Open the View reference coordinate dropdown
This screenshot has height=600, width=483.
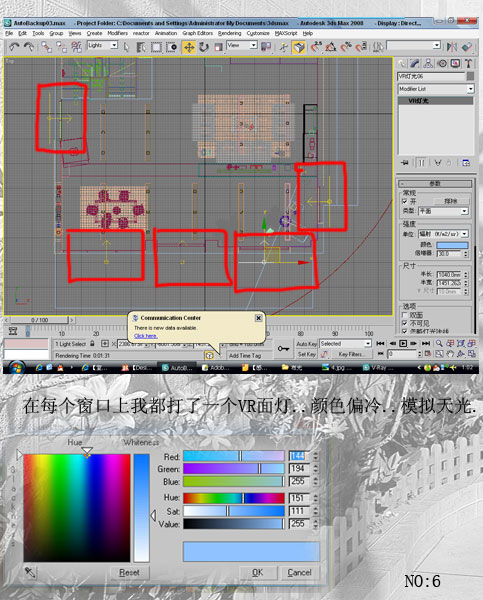[242, 46]
